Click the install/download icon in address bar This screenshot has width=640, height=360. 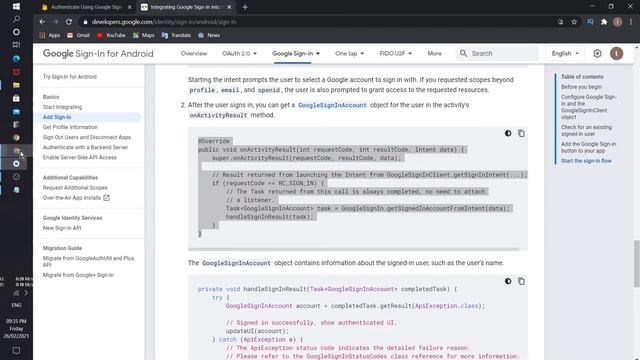coord(560,22)
